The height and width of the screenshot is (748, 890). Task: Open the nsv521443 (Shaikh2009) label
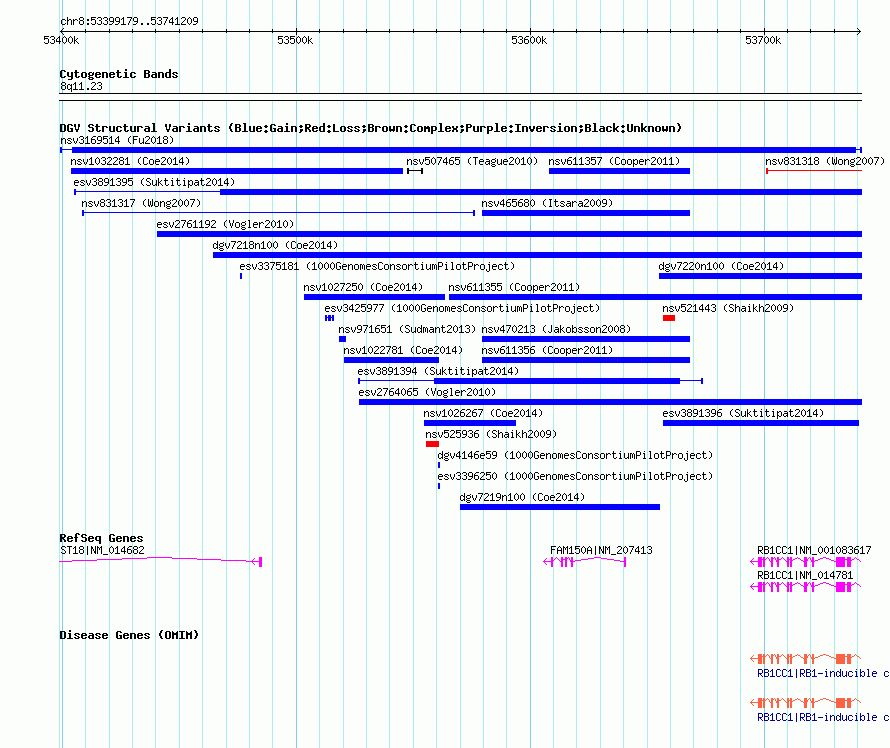coord(728,308)
